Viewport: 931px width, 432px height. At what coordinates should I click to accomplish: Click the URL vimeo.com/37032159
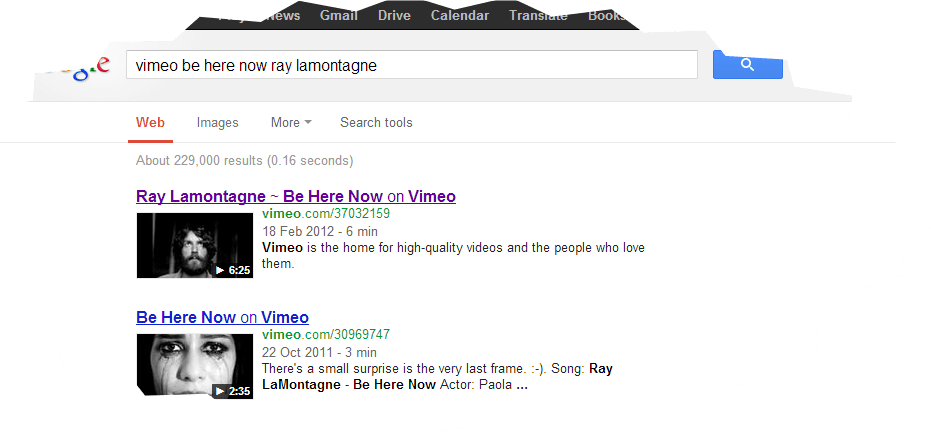tap(325, 214)
